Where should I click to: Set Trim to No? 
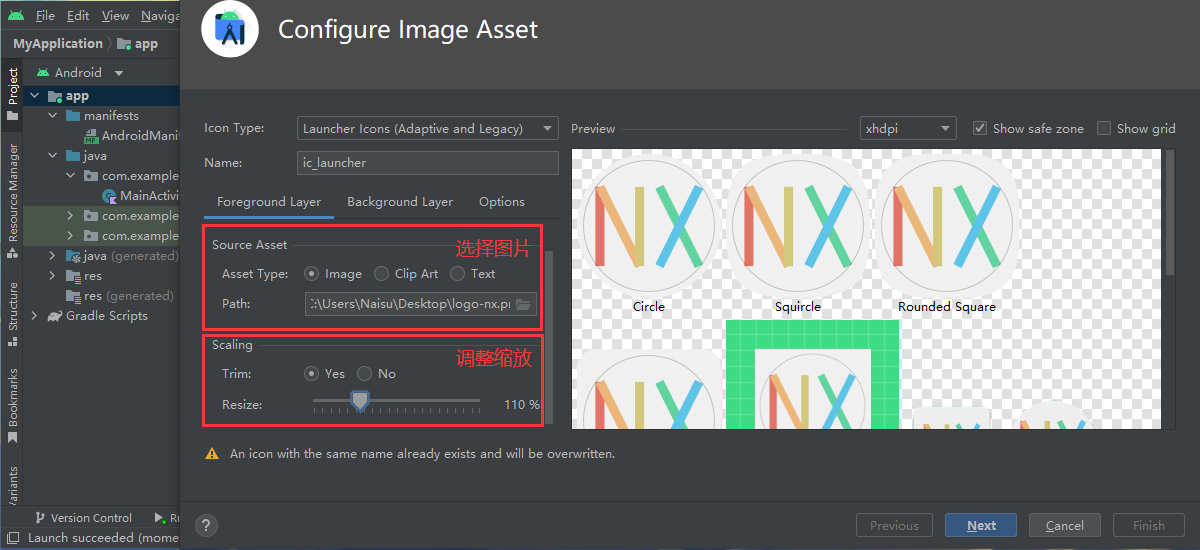365,374
